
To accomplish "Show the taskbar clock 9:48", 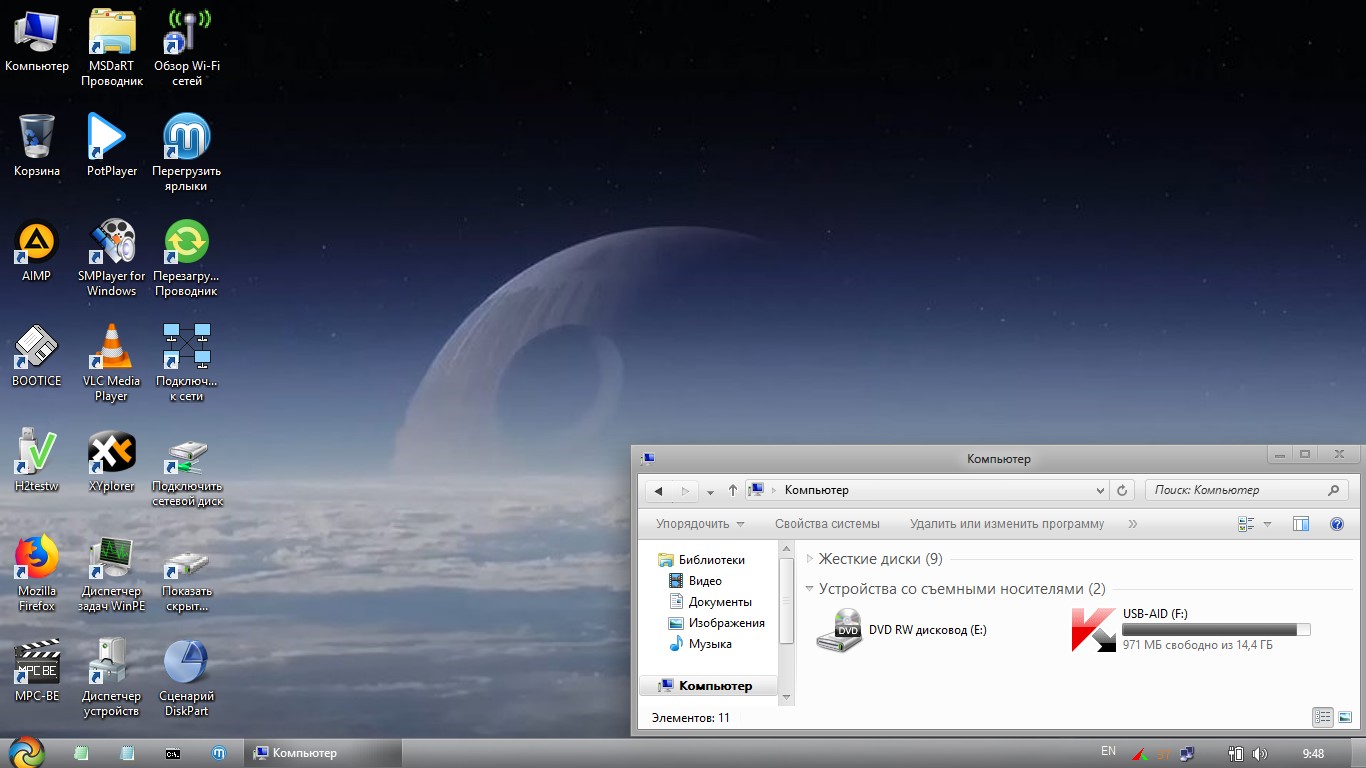I will click(x=1313, y=753).
